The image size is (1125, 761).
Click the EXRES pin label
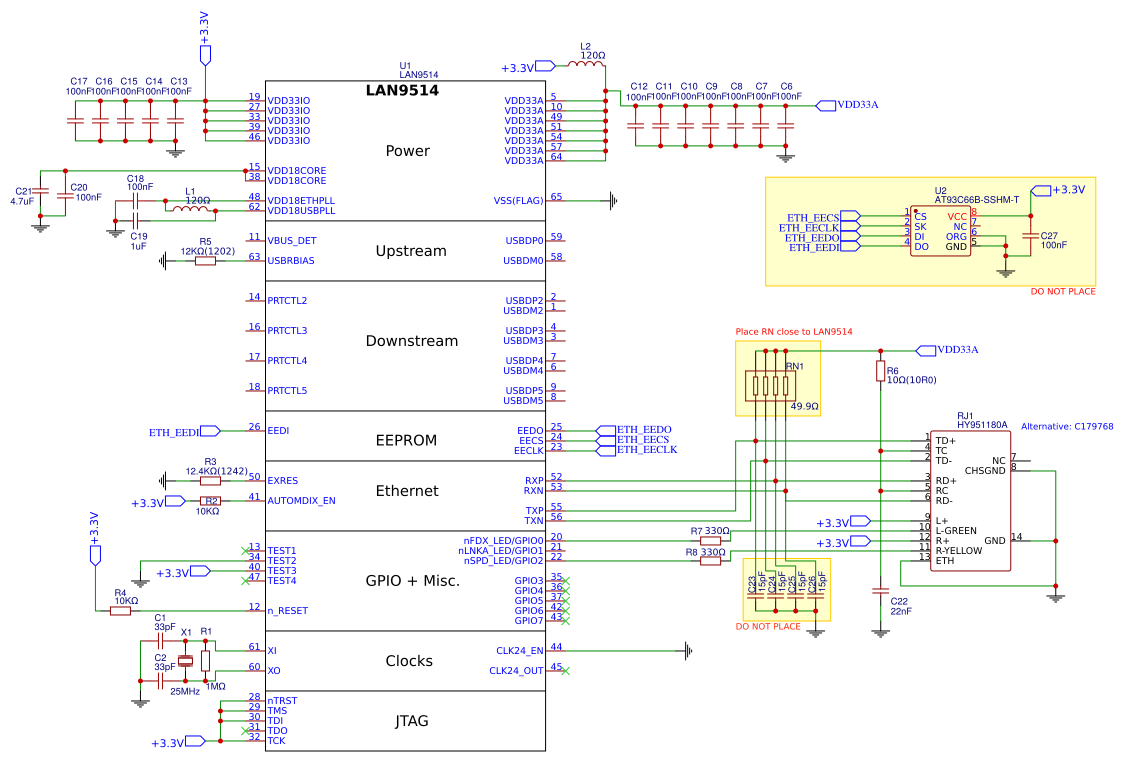click(x=283, y=481)
